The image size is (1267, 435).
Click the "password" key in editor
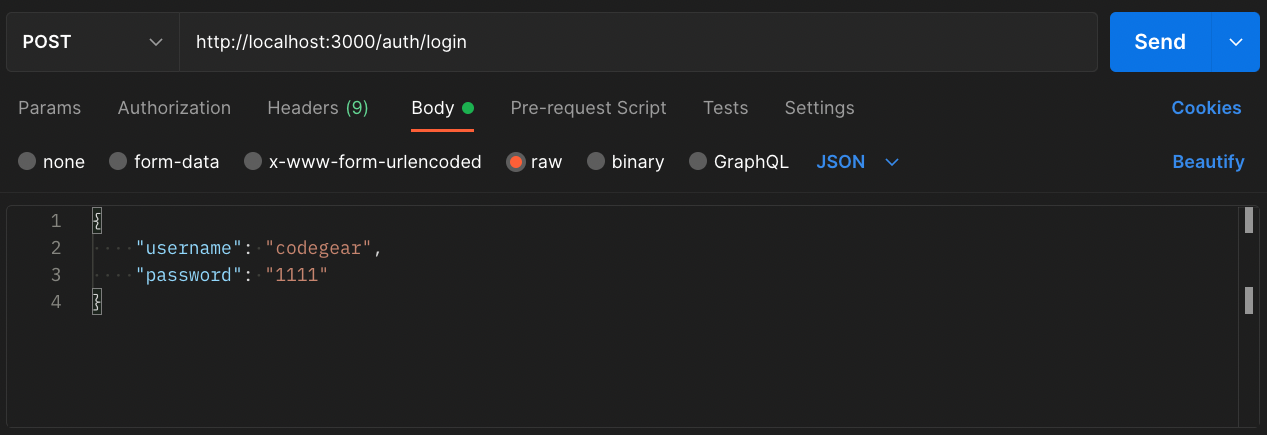click(189, 275)
